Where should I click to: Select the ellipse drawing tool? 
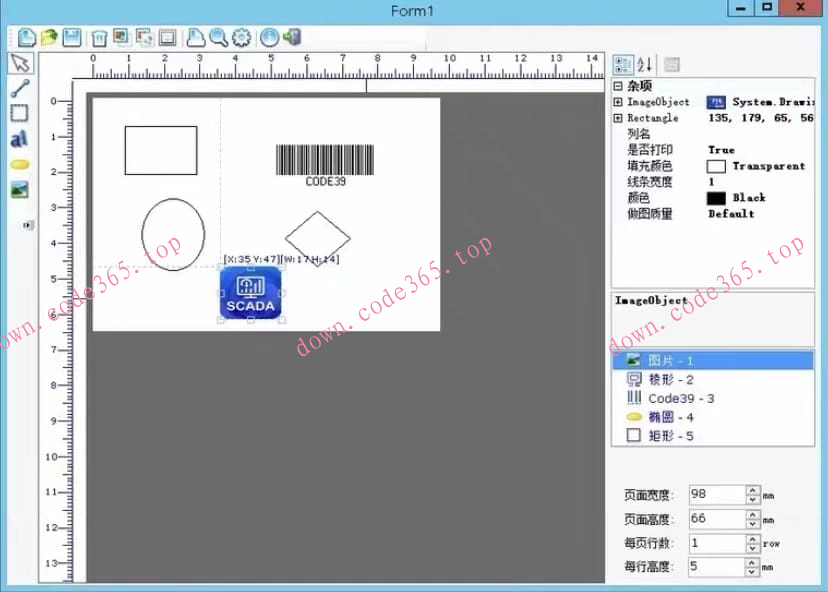click(20, 164)
